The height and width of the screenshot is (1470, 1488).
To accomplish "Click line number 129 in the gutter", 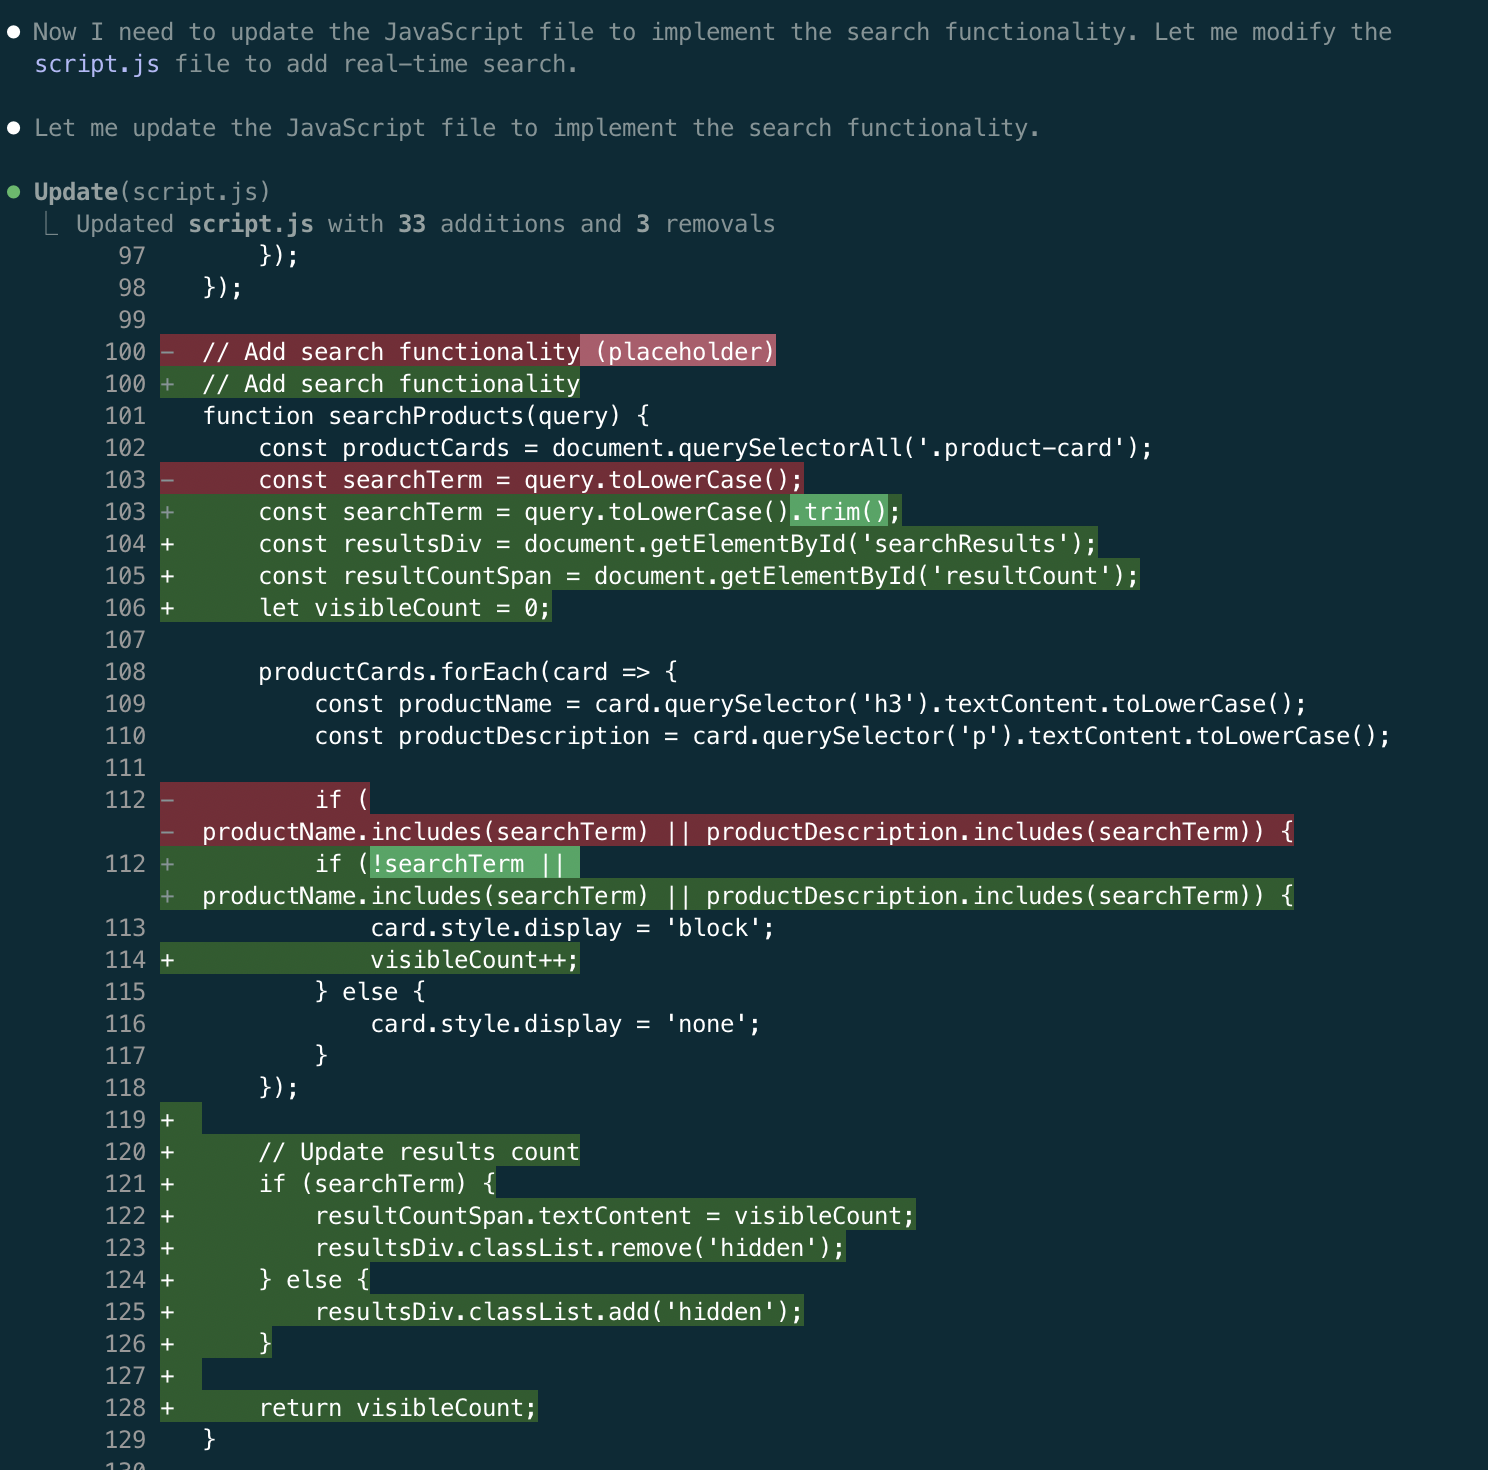I will (125, 1440).
